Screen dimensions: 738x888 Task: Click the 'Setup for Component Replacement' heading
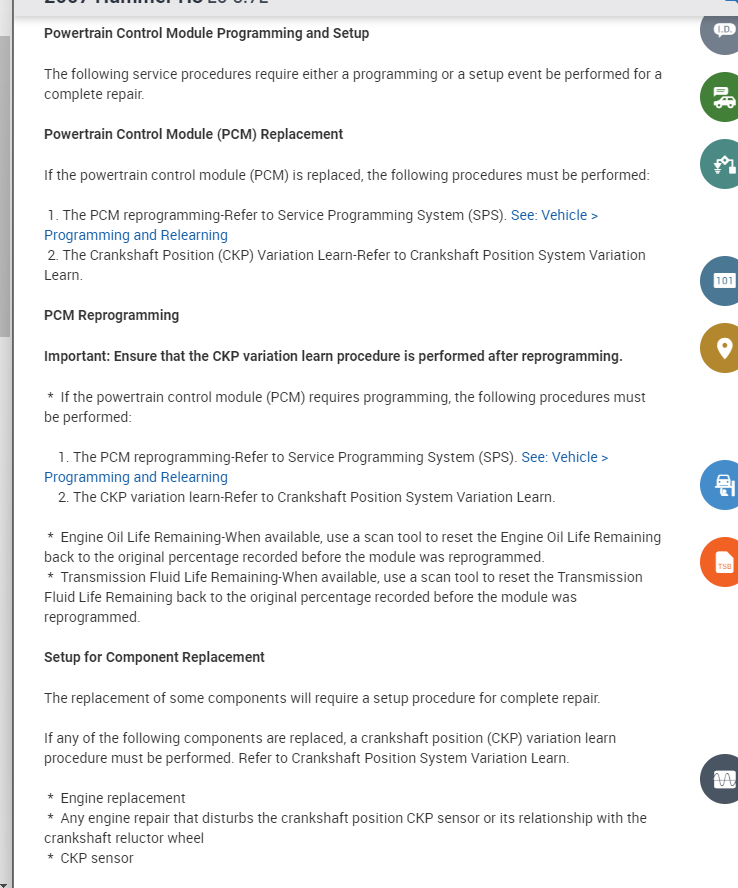point(154,657)
